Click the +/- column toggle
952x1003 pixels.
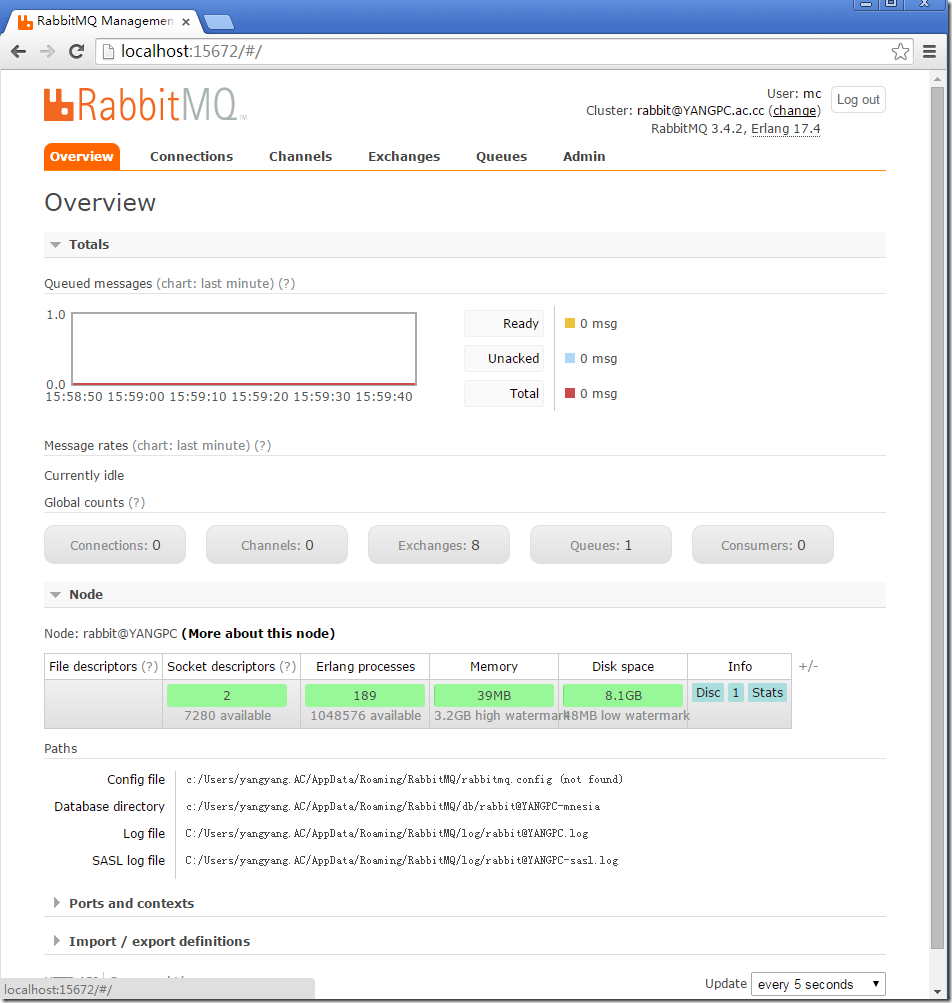808,667
